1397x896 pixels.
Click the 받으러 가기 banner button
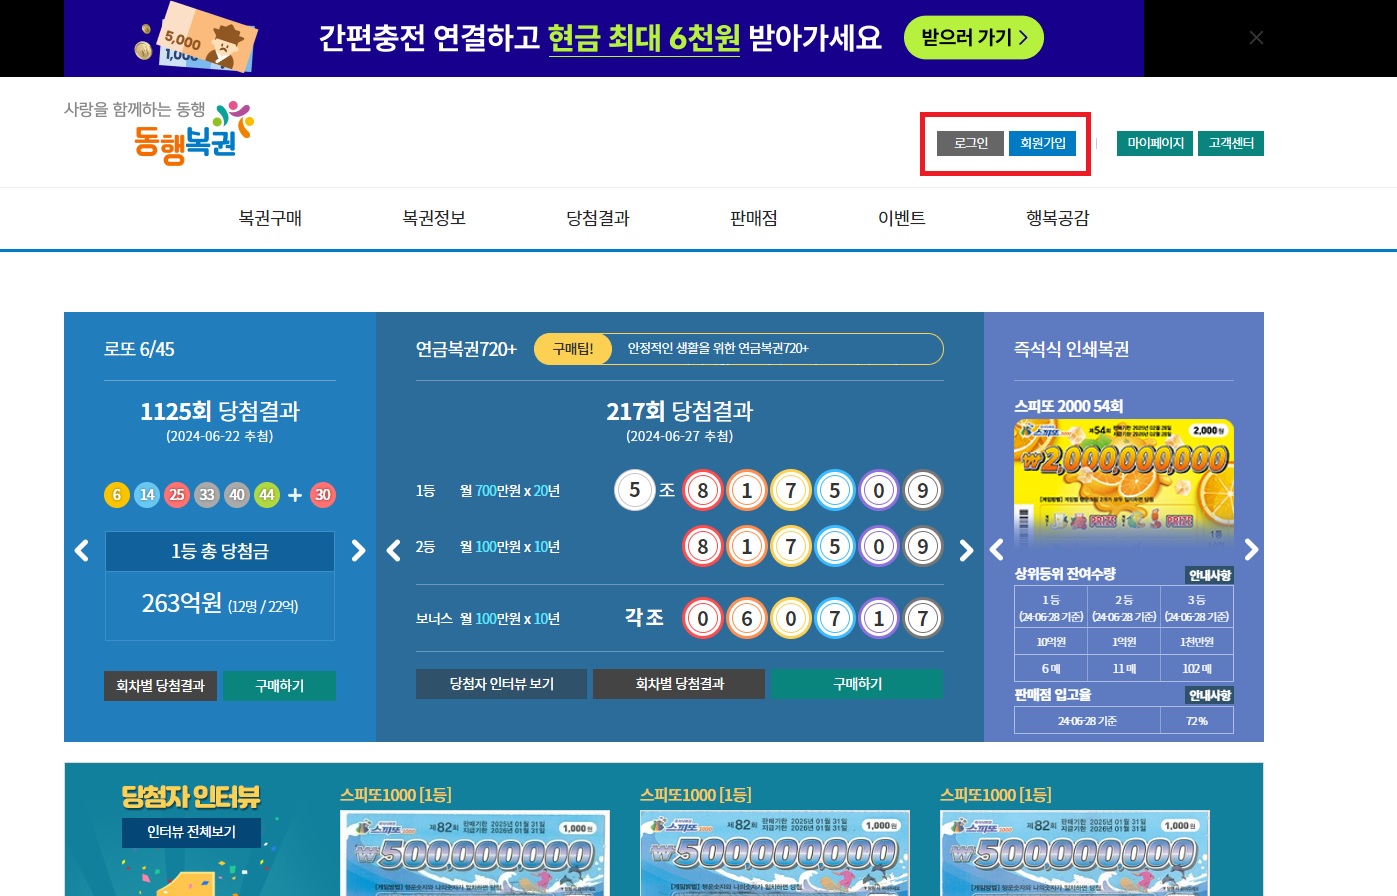coord(974,38)
